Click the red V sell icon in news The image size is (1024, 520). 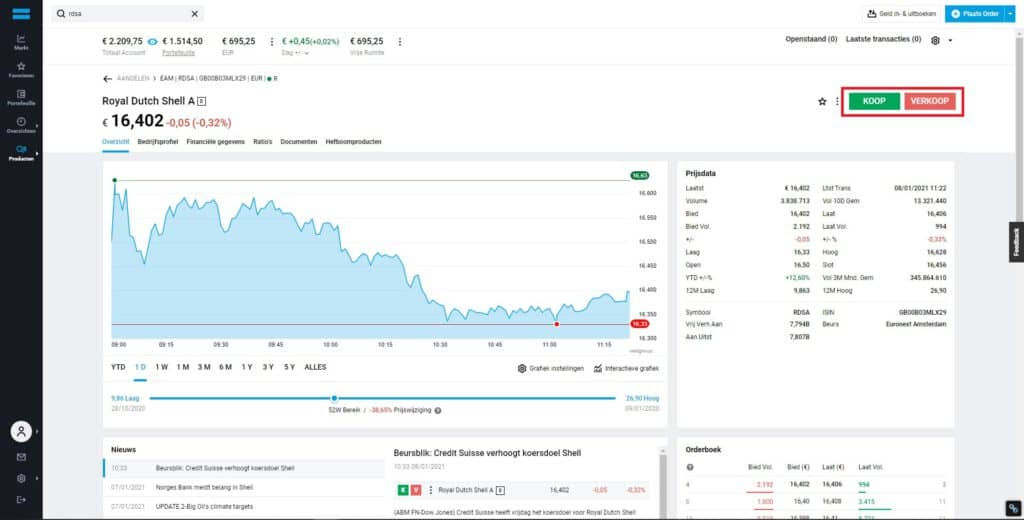click(x=416, y=490)
